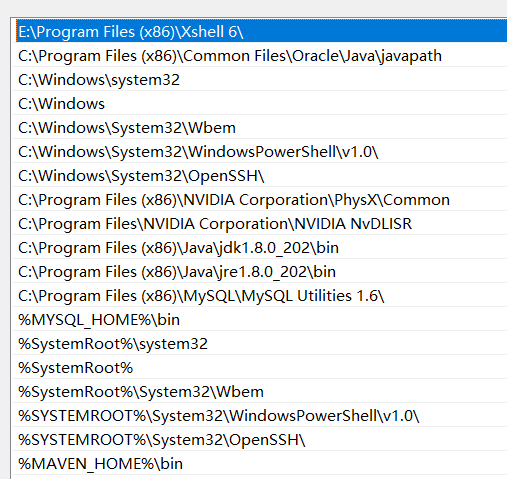Click the C:\Windows\system32 row

click(260, 80)
